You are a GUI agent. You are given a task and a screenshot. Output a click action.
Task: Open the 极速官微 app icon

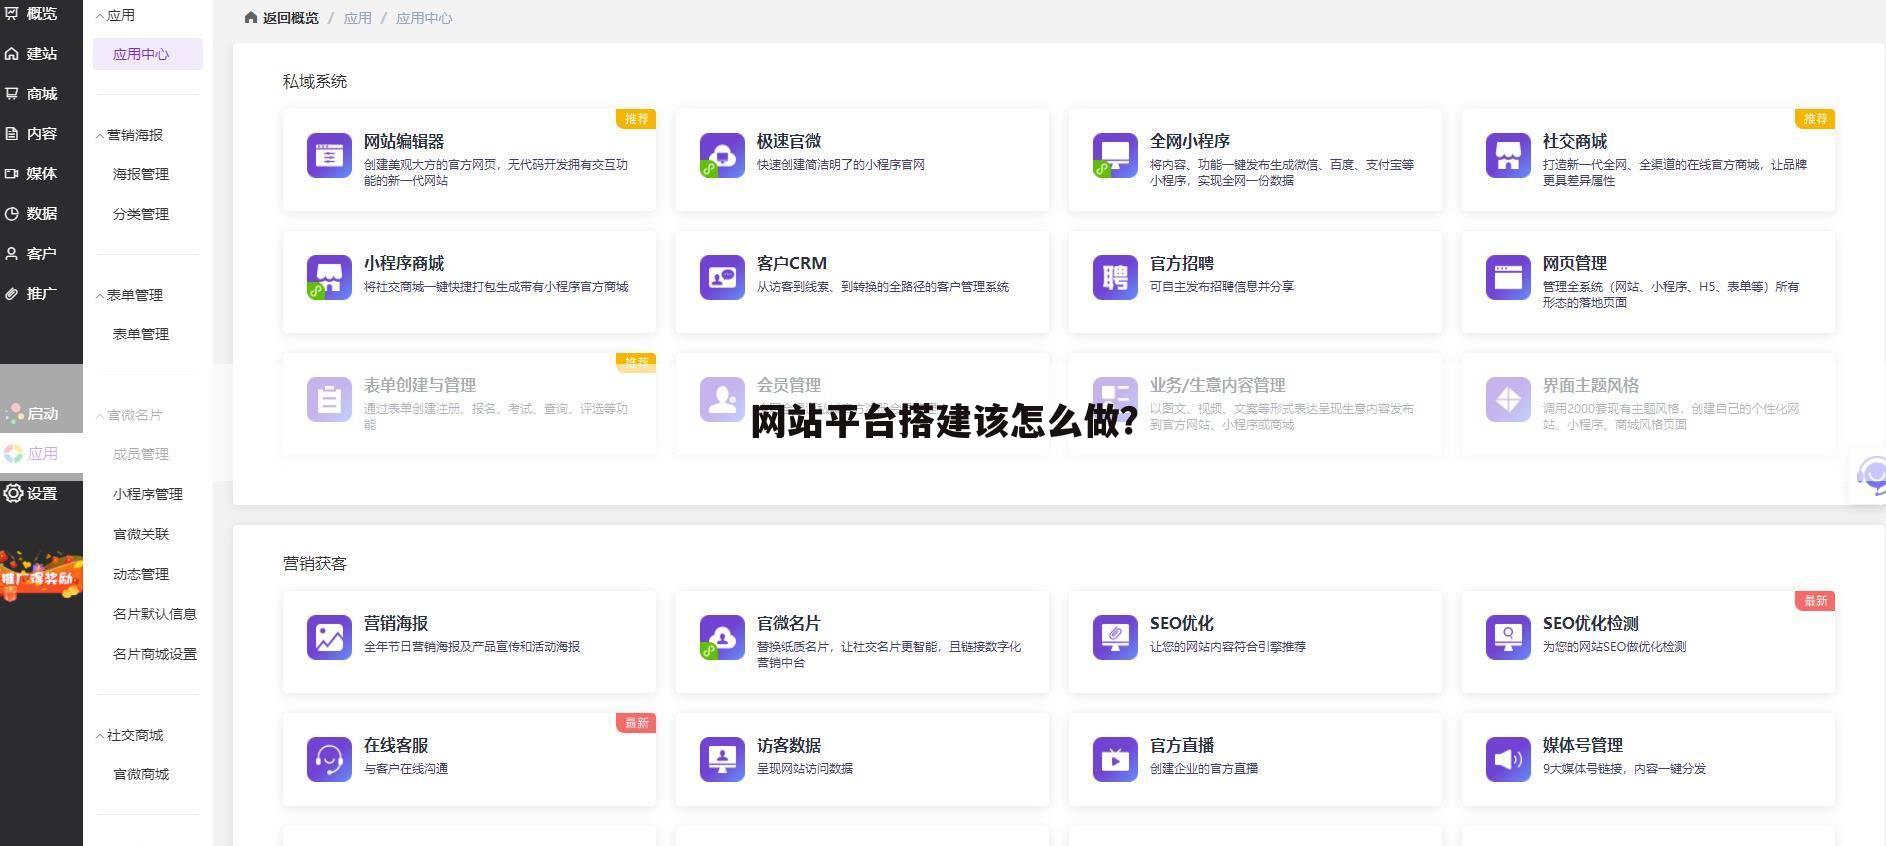[722, 156]
